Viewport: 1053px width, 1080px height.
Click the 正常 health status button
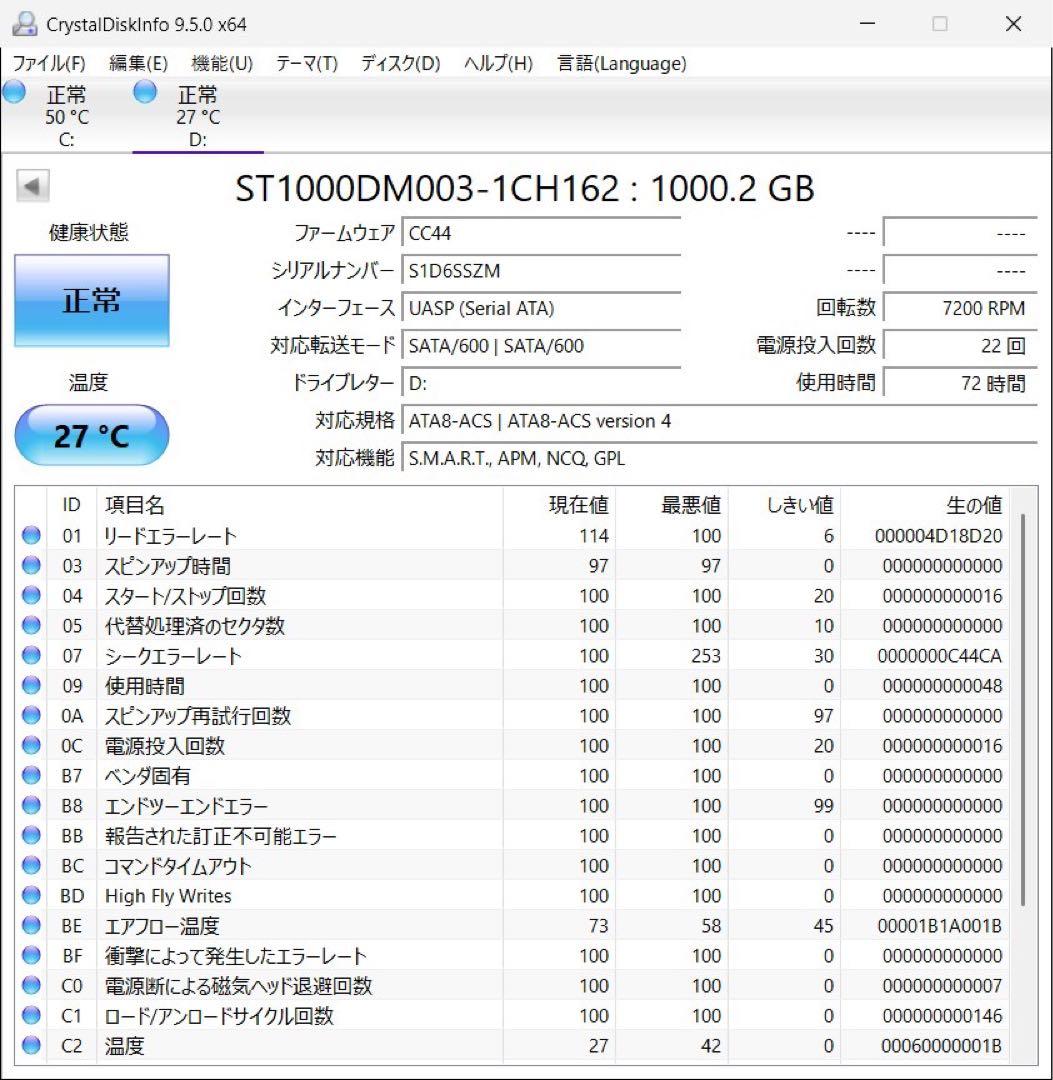(91, 300)
